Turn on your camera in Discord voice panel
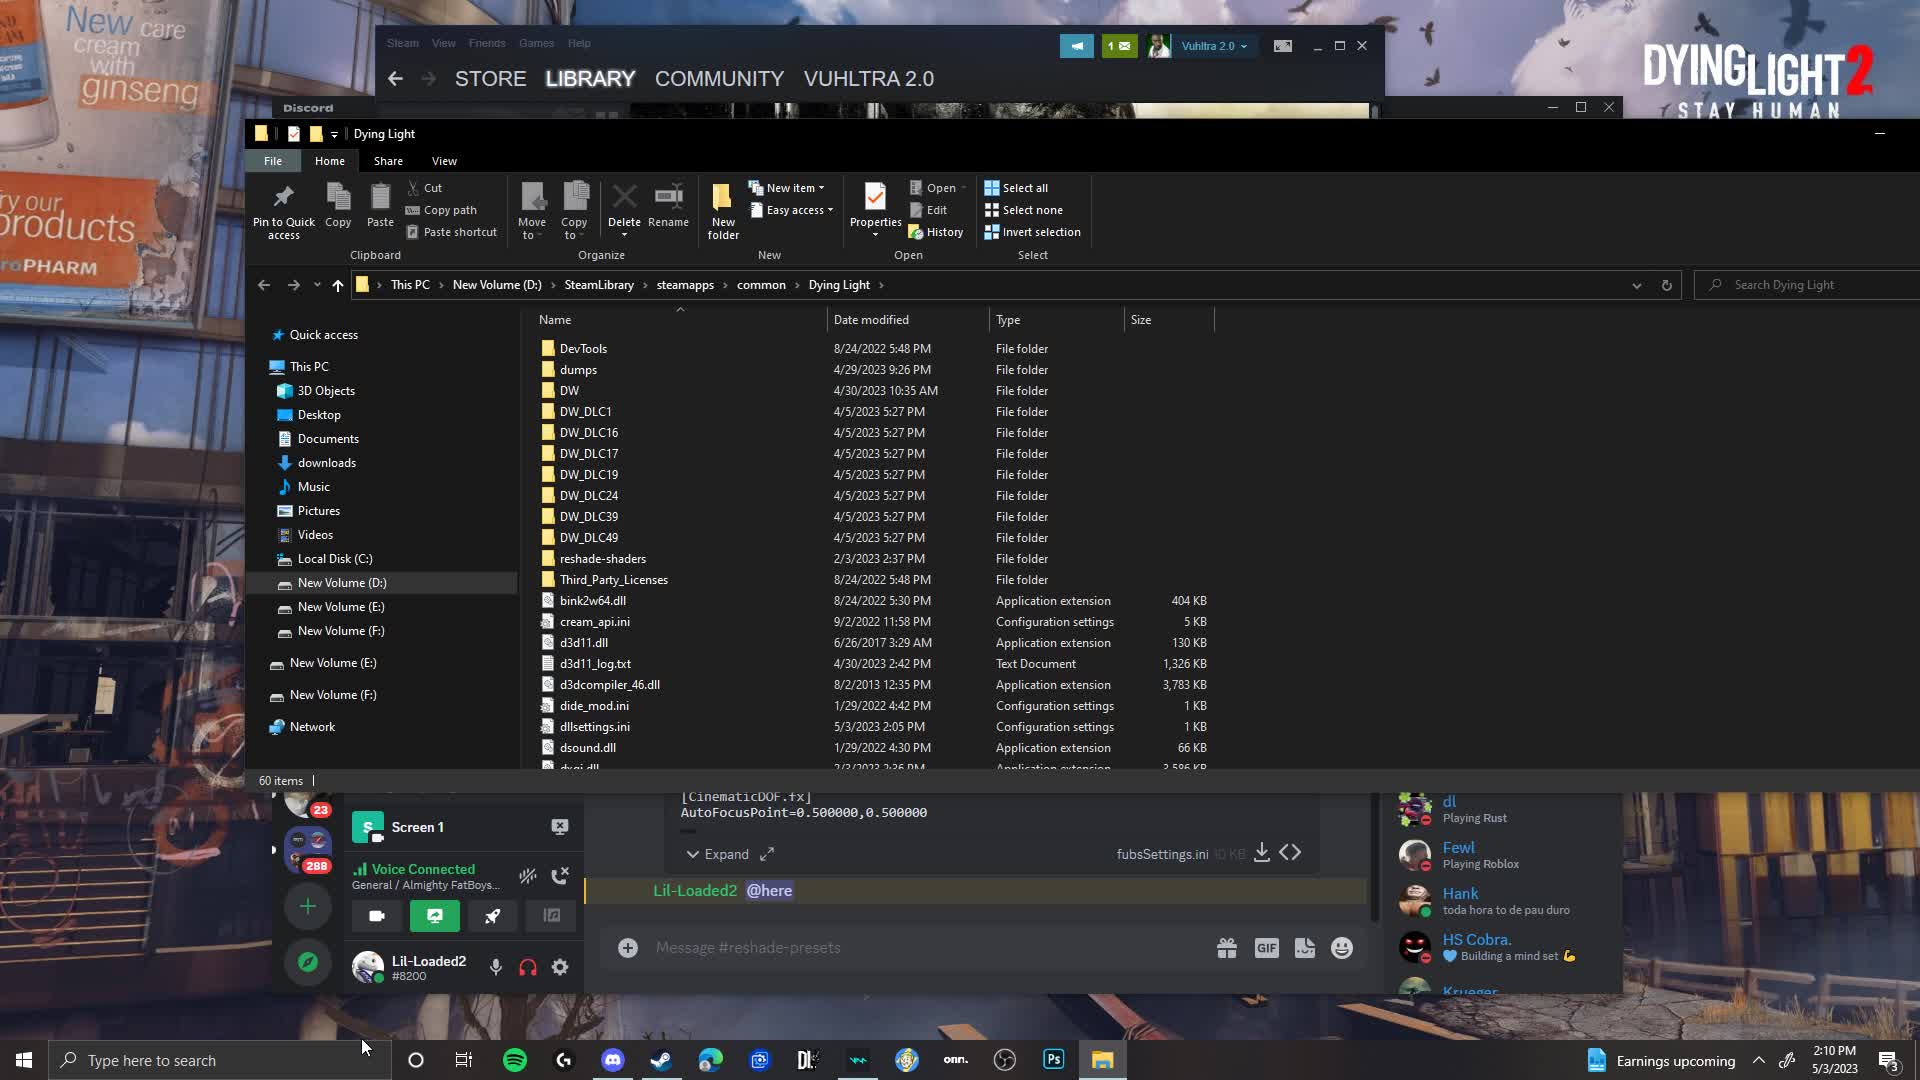Viewport: 1920px width, 1080px height. (376, 915)
